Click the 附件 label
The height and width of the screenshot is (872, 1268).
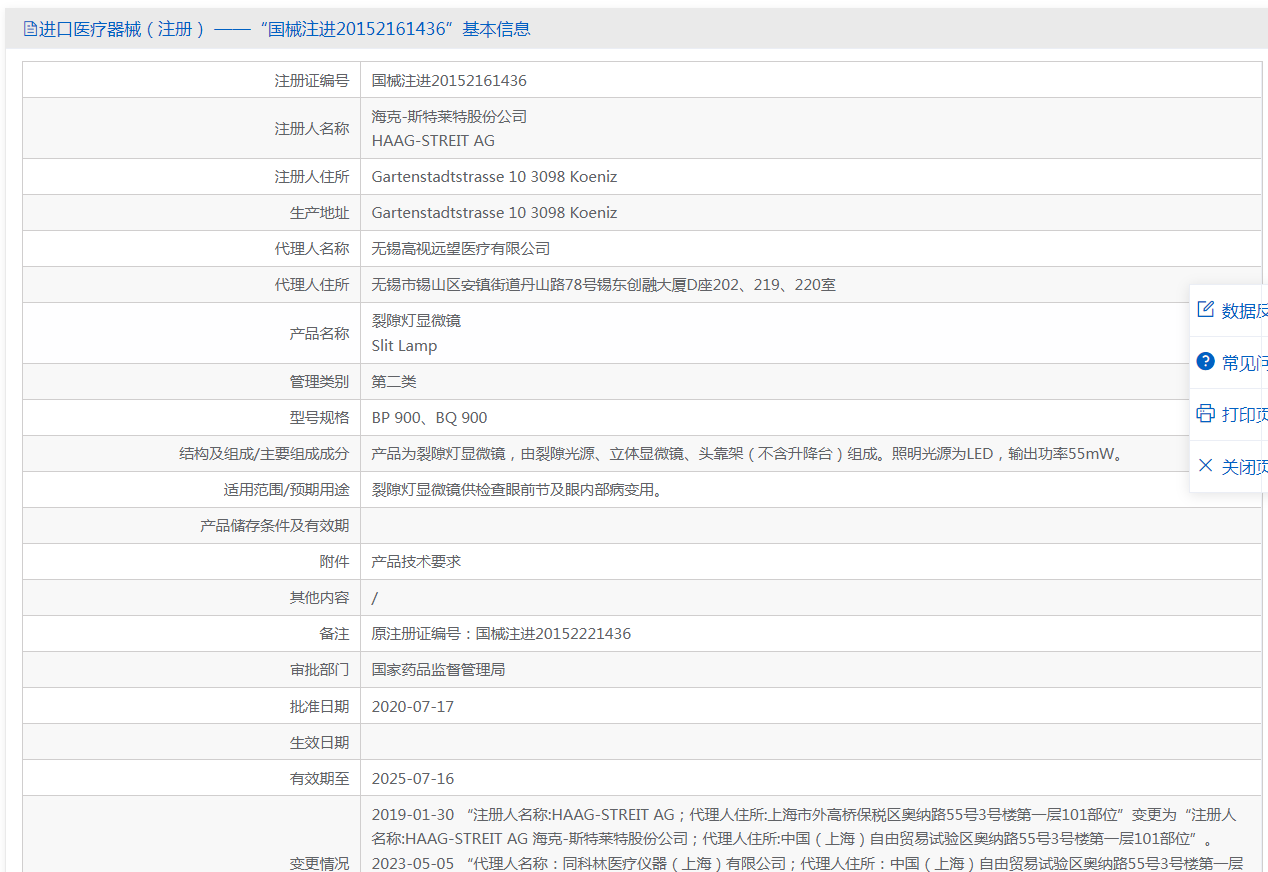point(335,562)
